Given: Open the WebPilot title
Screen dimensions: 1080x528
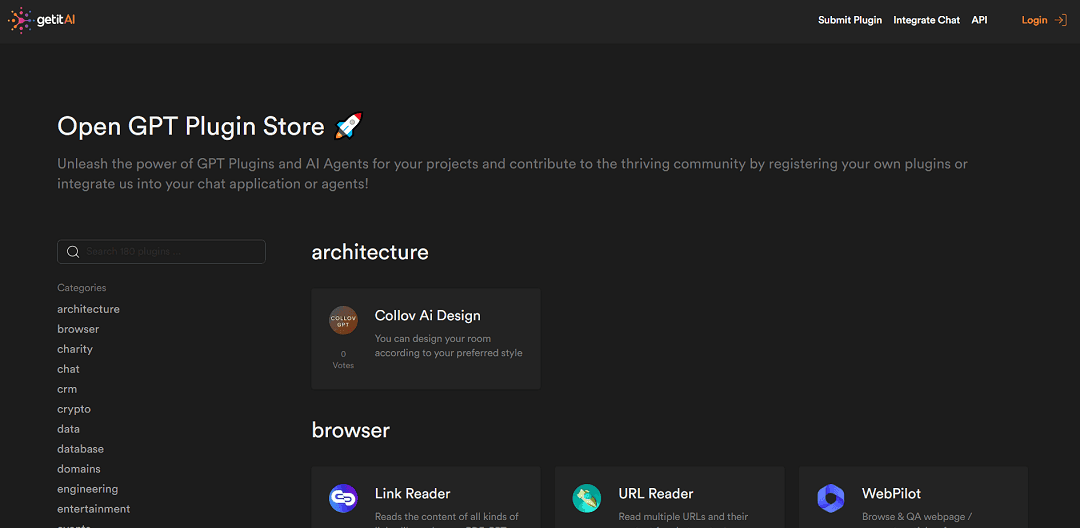Looking at the screenshot, I should (891, 494).
